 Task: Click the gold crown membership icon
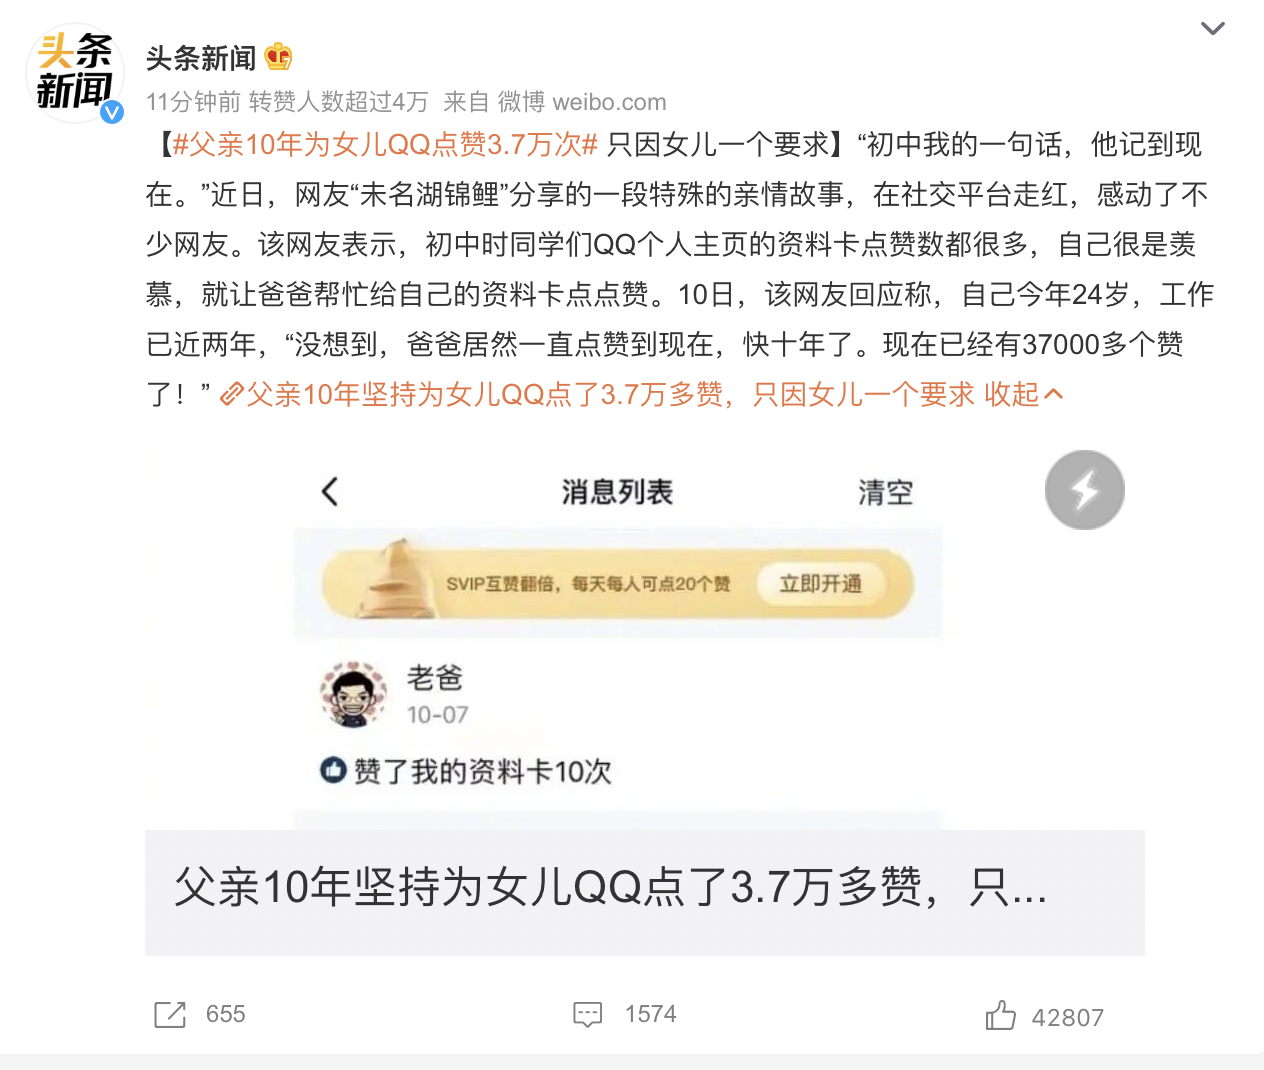(x=279, y=57)
